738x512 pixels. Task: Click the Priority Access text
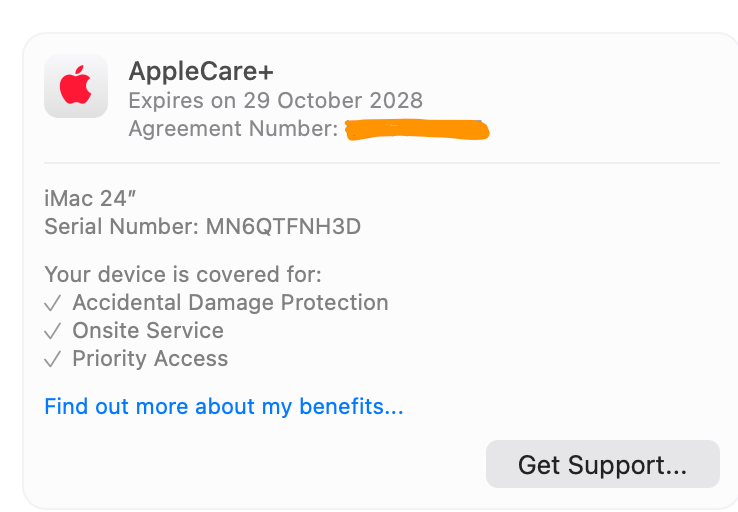150,359
